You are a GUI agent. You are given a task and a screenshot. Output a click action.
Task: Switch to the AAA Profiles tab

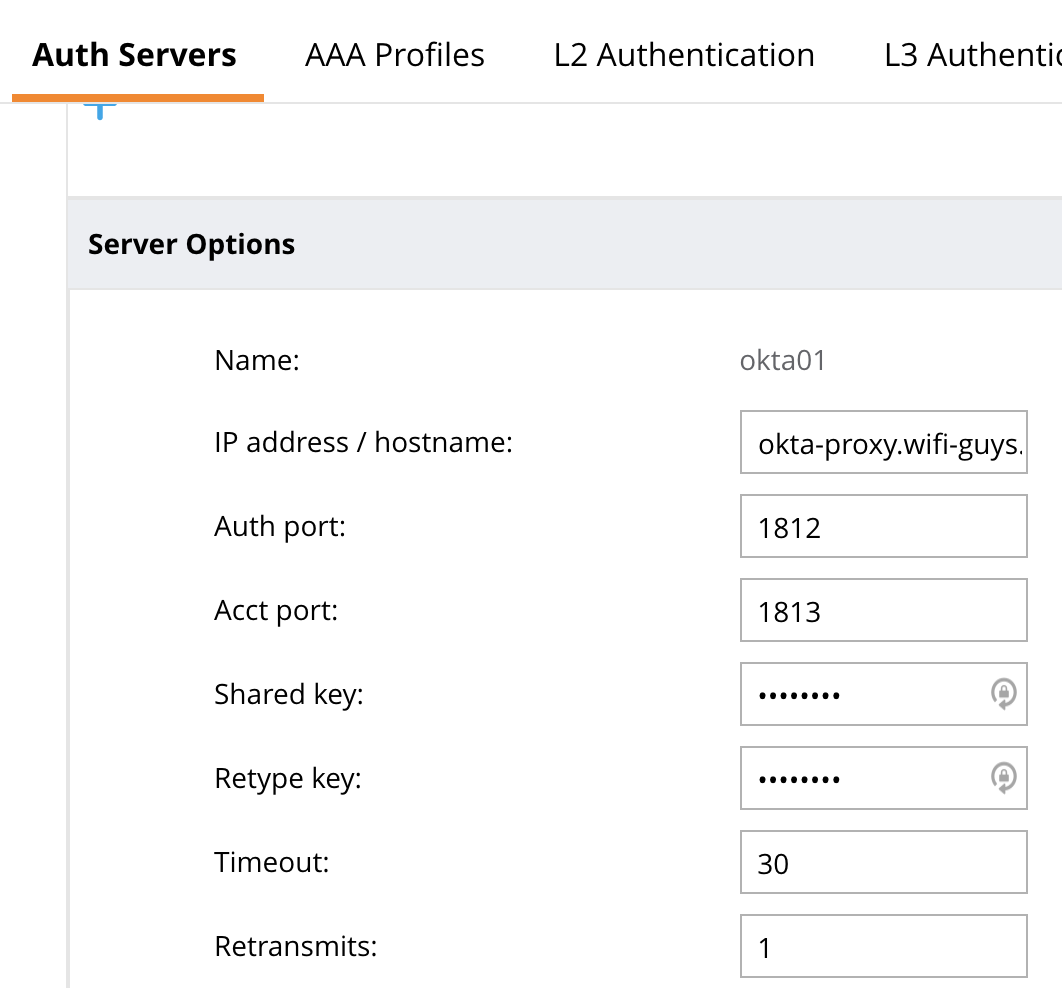394,55
